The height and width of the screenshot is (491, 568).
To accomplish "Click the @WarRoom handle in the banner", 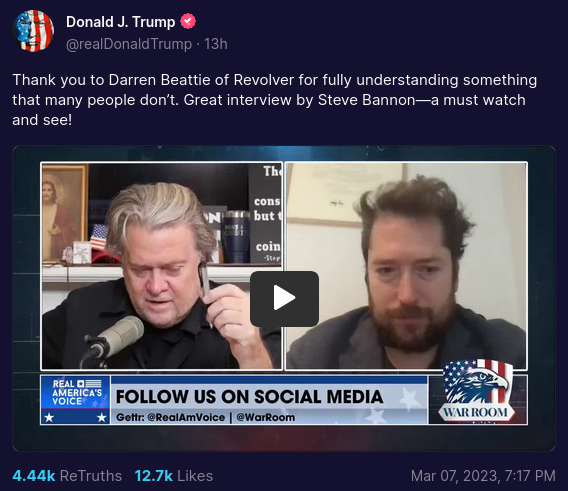I will 266,417.
